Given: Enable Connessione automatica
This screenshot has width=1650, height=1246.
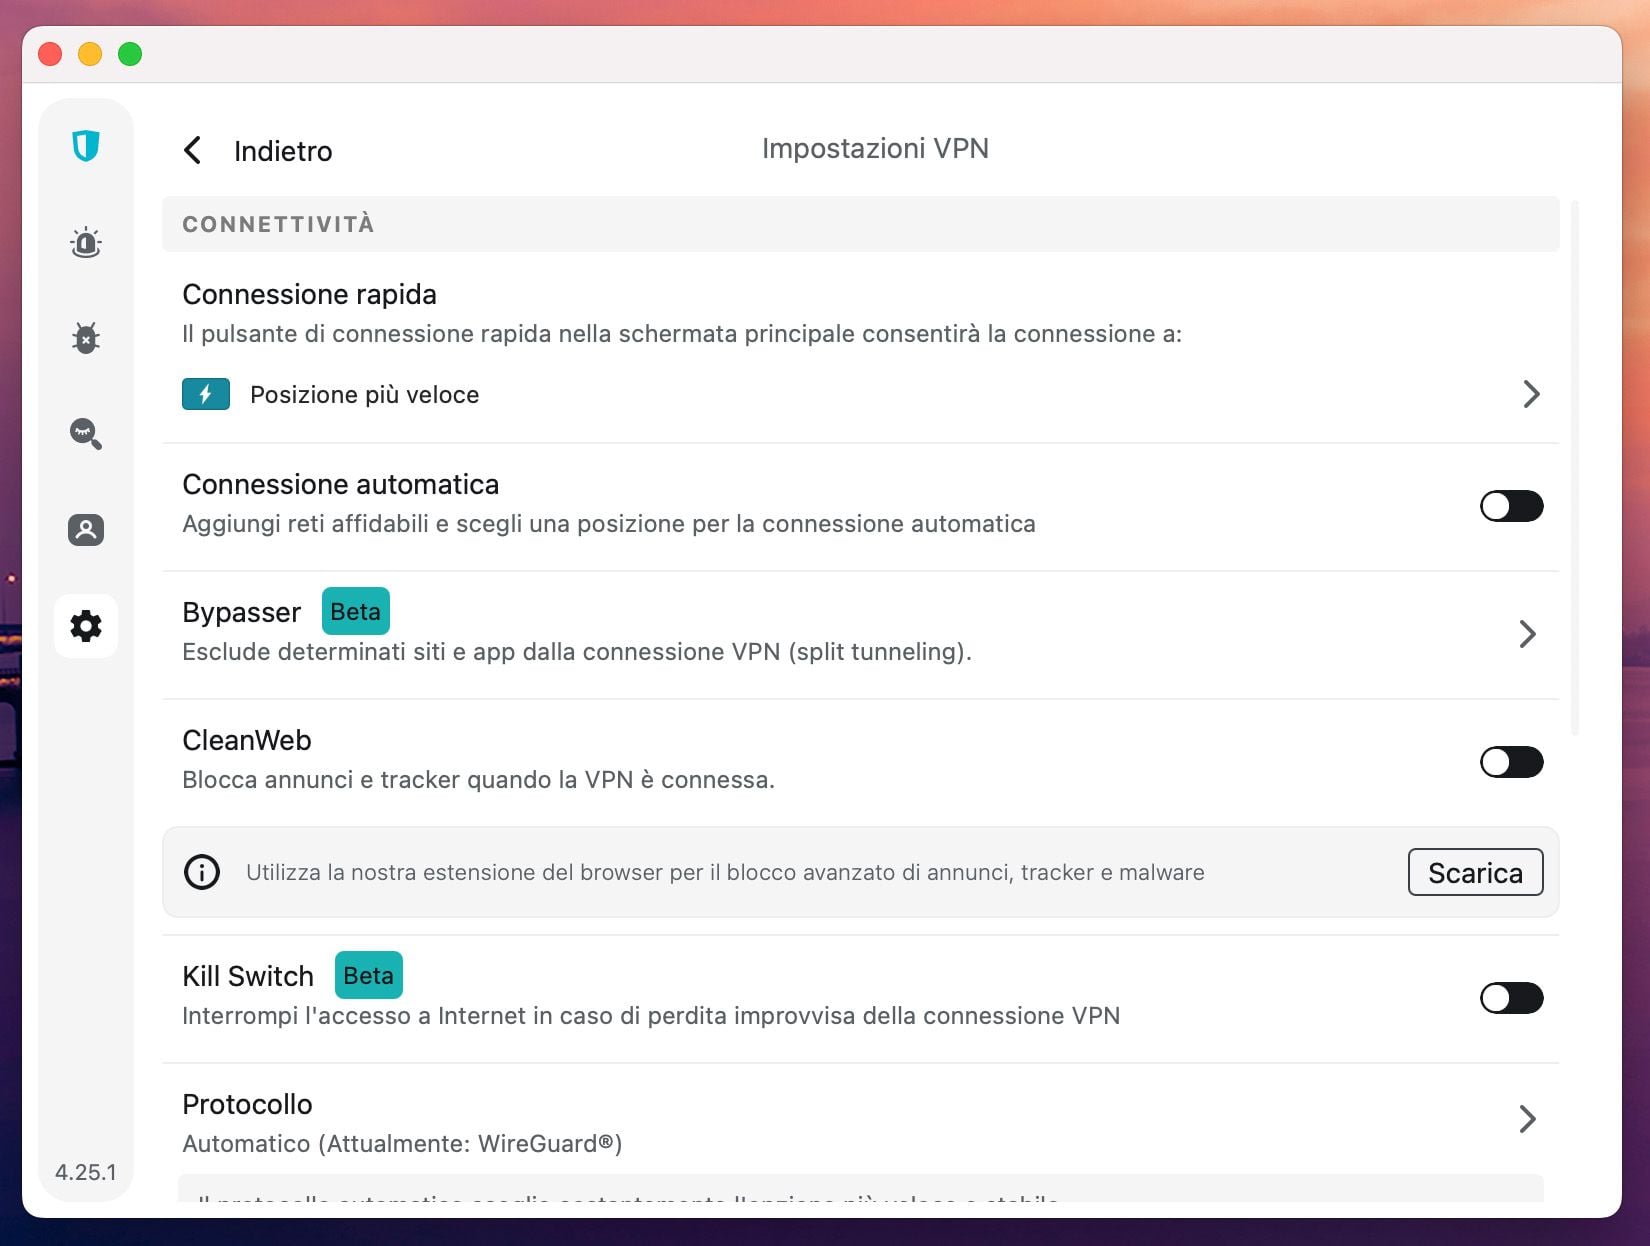Looking at the screenshot, I should (1511, 506).
